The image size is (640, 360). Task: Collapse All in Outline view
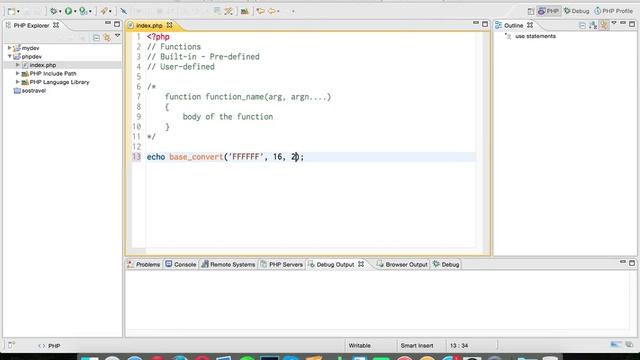click(x=582, y=25)
